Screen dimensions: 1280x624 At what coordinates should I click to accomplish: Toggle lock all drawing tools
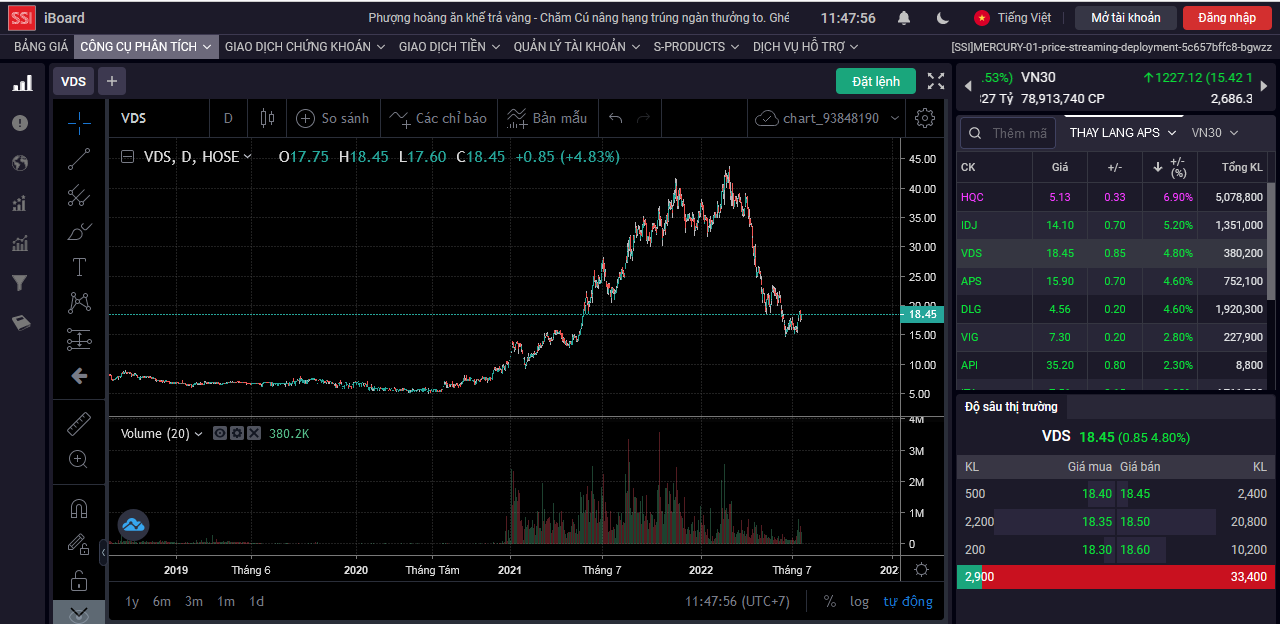tap(79, 580)
